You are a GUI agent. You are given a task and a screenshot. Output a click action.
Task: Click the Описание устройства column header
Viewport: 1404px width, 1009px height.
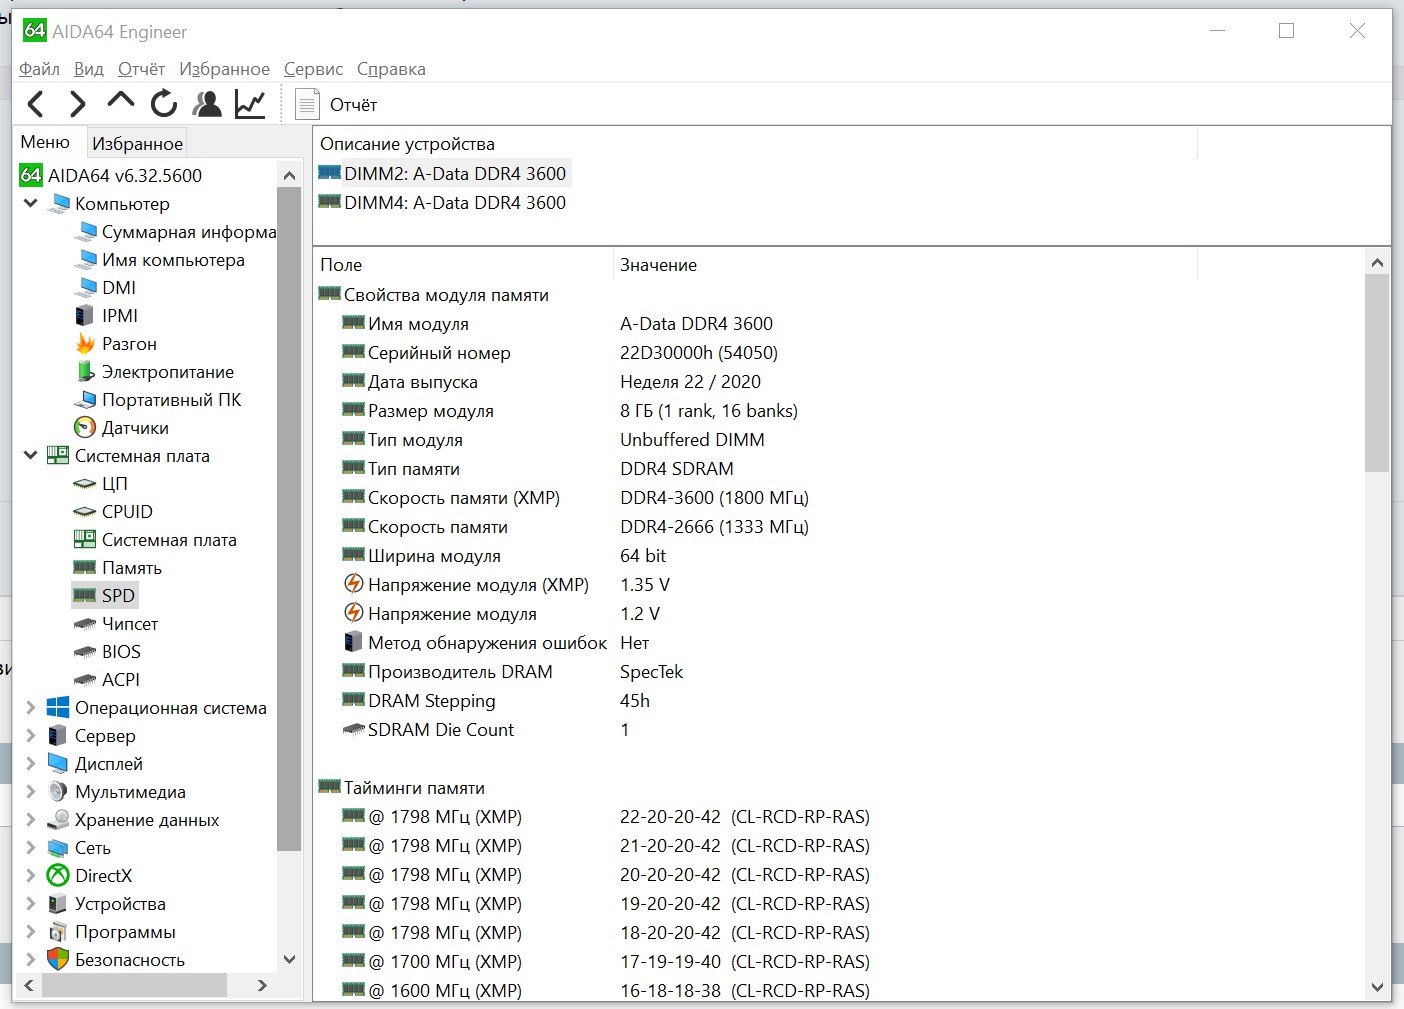[x=755, y=144]
